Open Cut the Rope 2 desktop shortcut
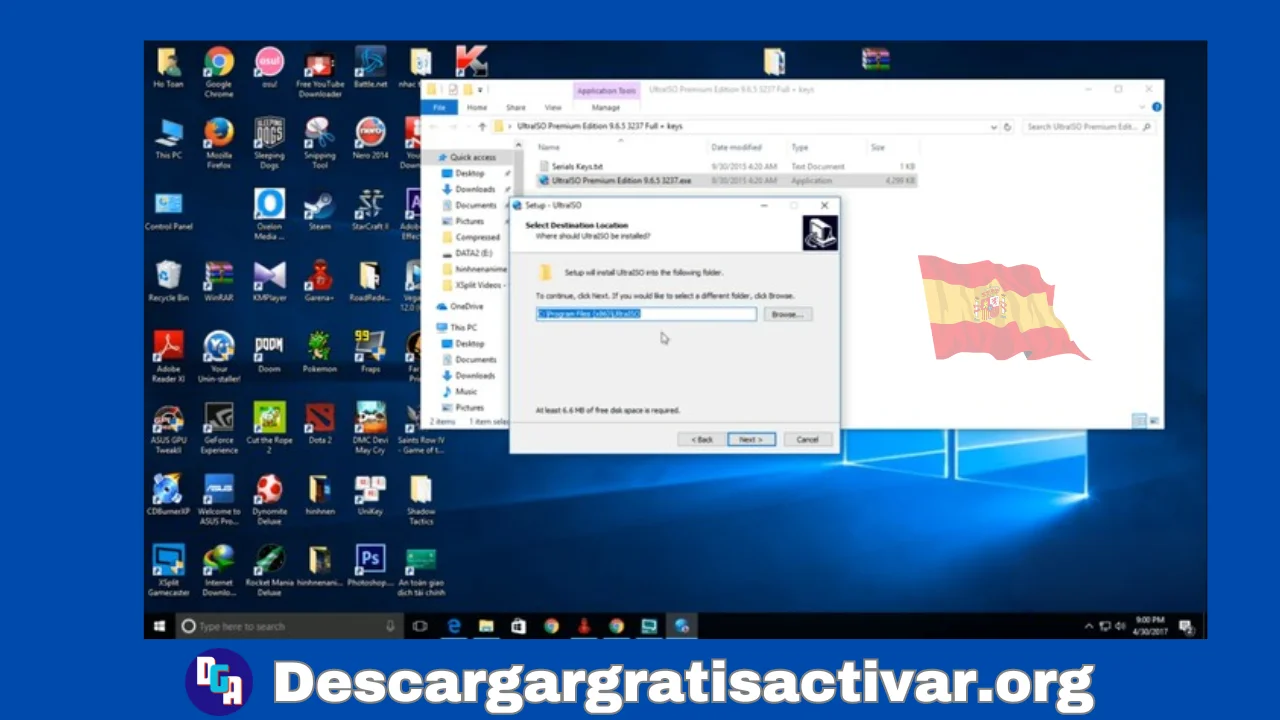Screen dimensions: 1280x720 point(269,429)
